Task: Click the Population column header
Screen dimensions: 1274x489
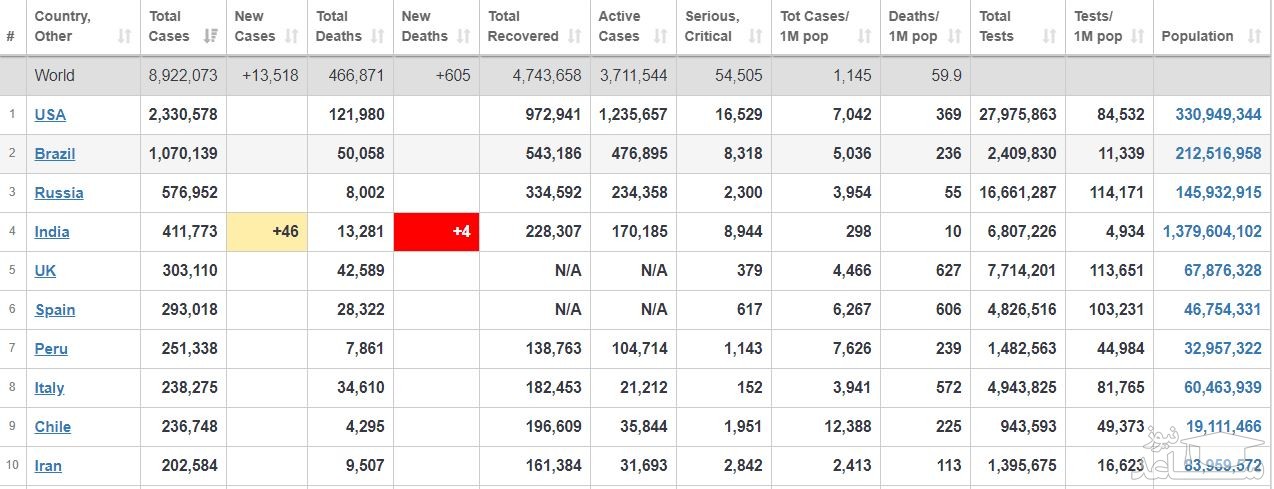Action: (1197, 36)
